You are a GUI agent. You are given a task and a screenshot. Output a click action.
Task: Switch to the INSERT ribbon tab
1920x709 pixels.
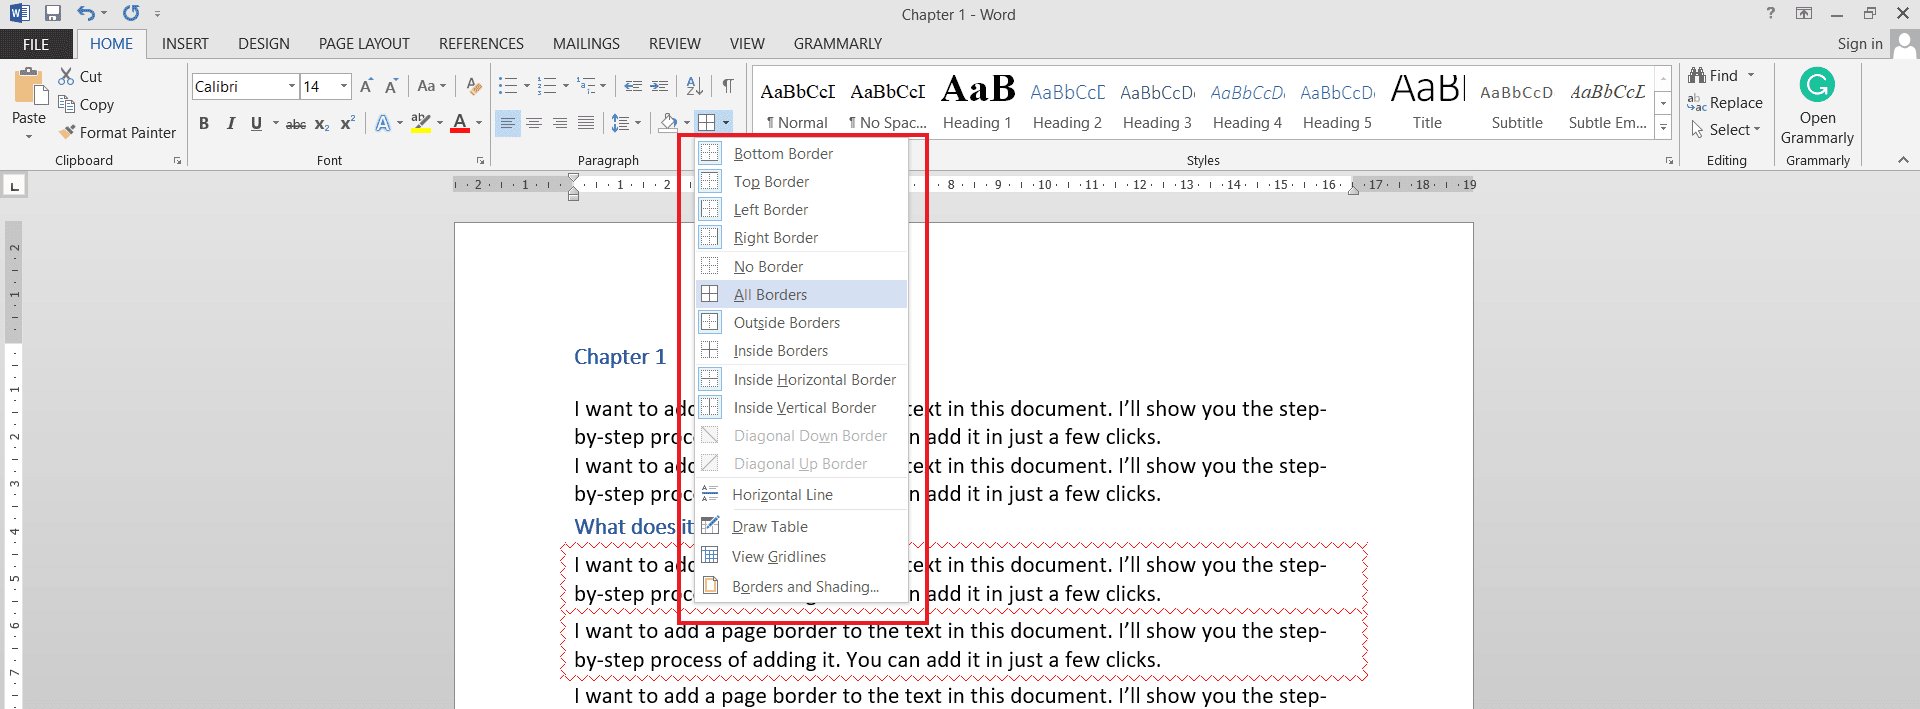tap(185, 43)
